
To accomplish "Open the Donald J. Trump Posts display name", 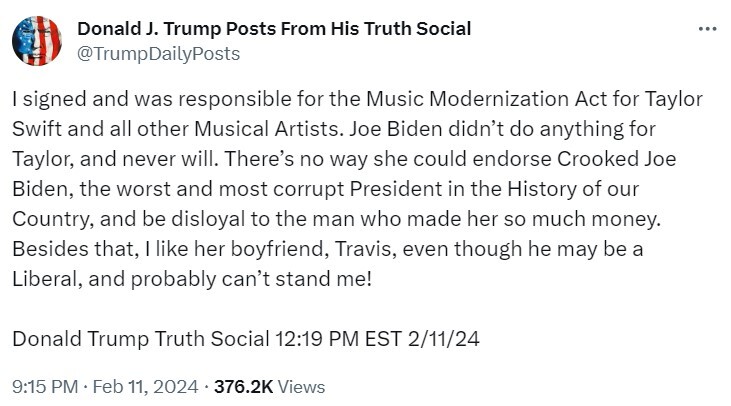I will [x=273, y=28].
